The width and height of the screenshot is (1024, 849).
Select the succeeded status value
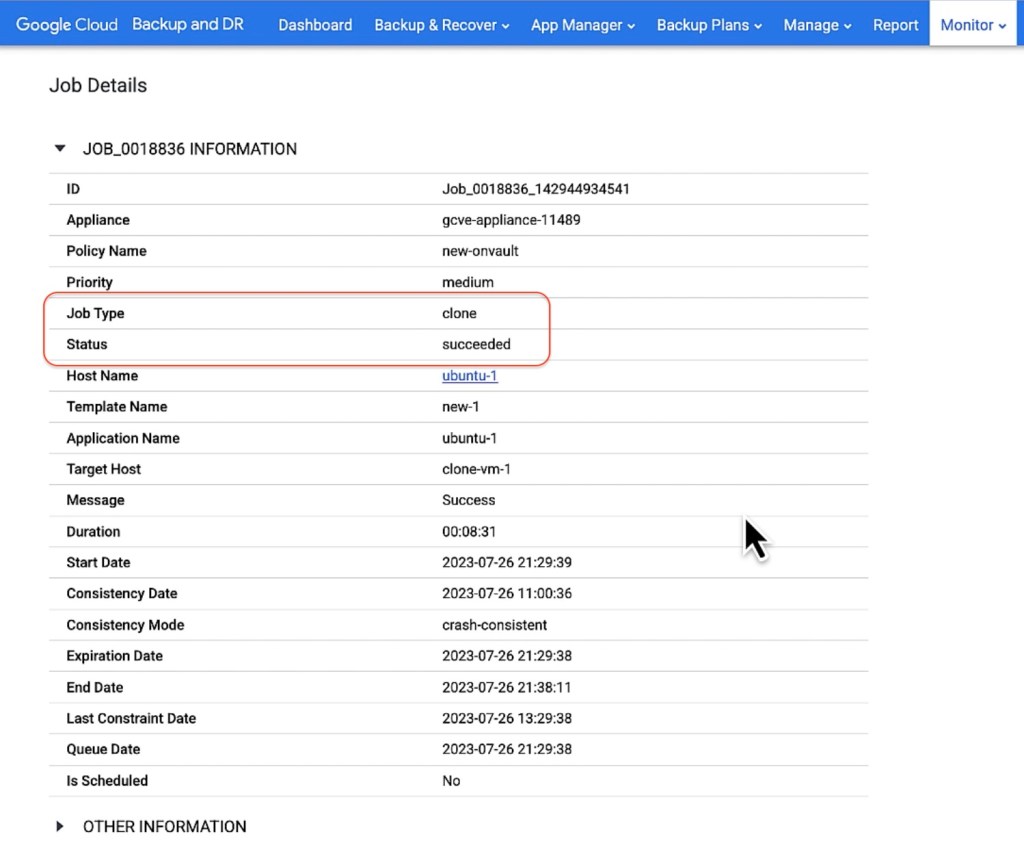pyautogui.click(x=476, y=344)
